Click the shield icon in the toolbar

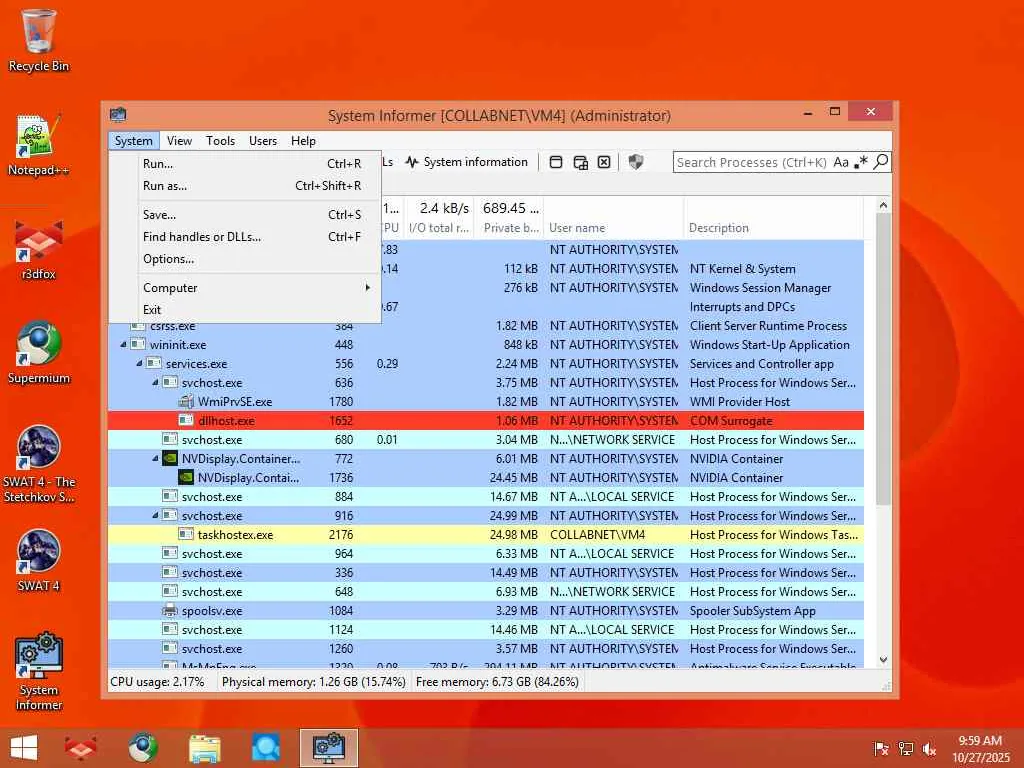(x=635, y=162)
